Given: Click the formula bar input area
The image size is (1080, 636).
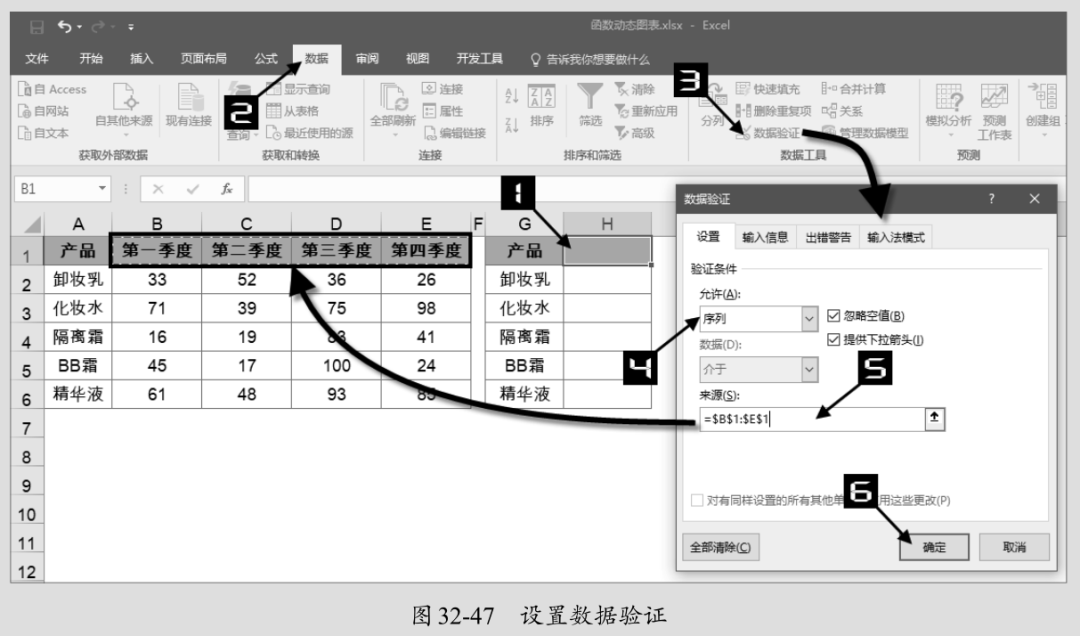Looking at the screenshot, I should click(x=461, y=189).
